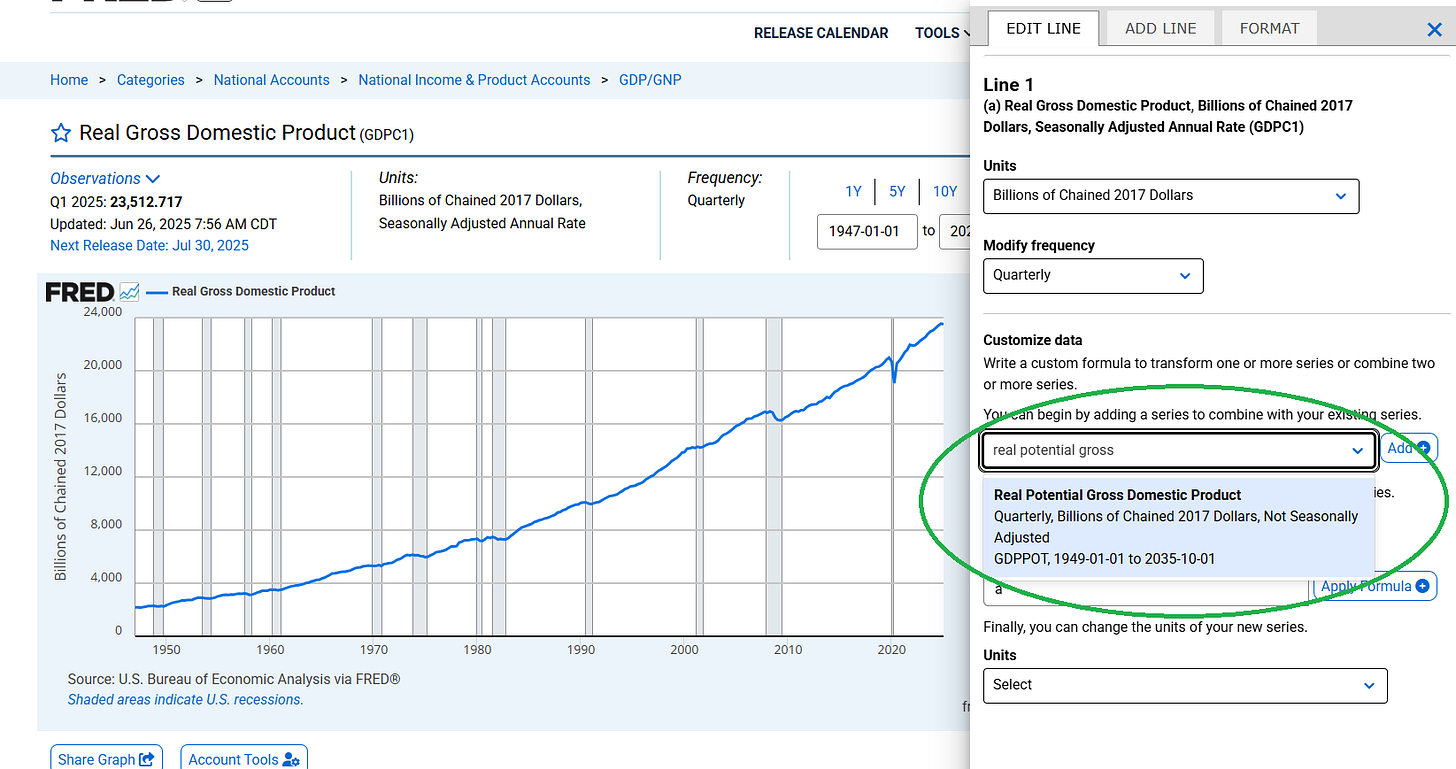Viewport: 1456px width, 769px height.
Task: Collapse the Observations section
Action: tap(153, 178)
